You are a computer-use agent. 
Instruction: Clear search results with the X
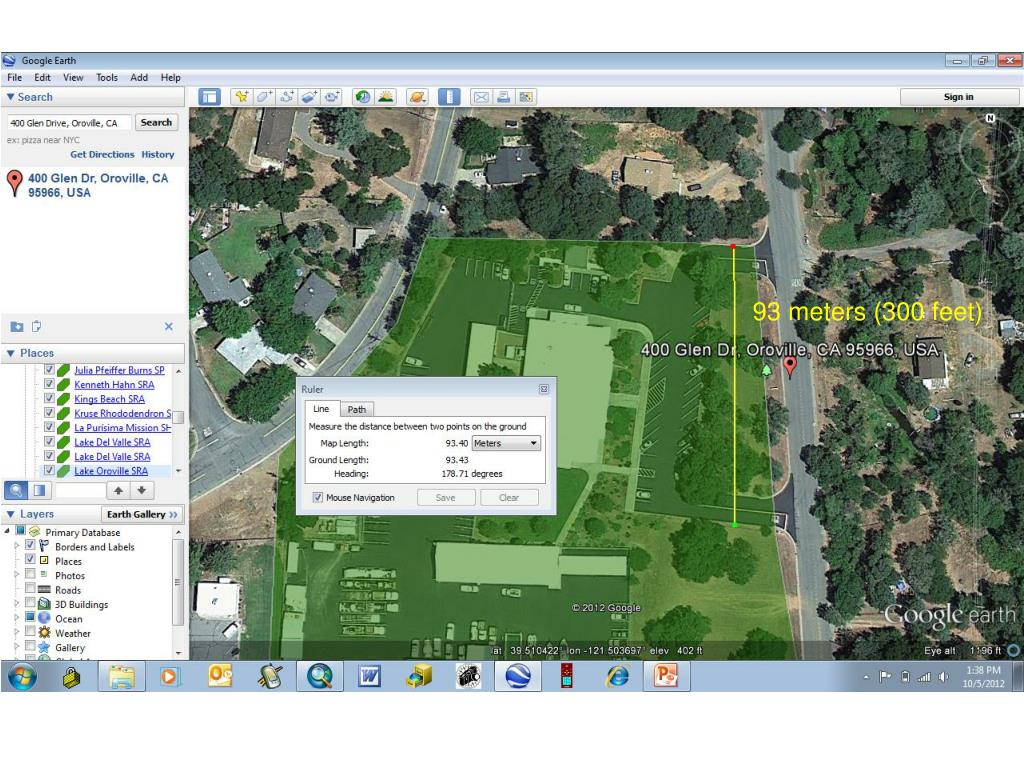(x=168, y=326)
